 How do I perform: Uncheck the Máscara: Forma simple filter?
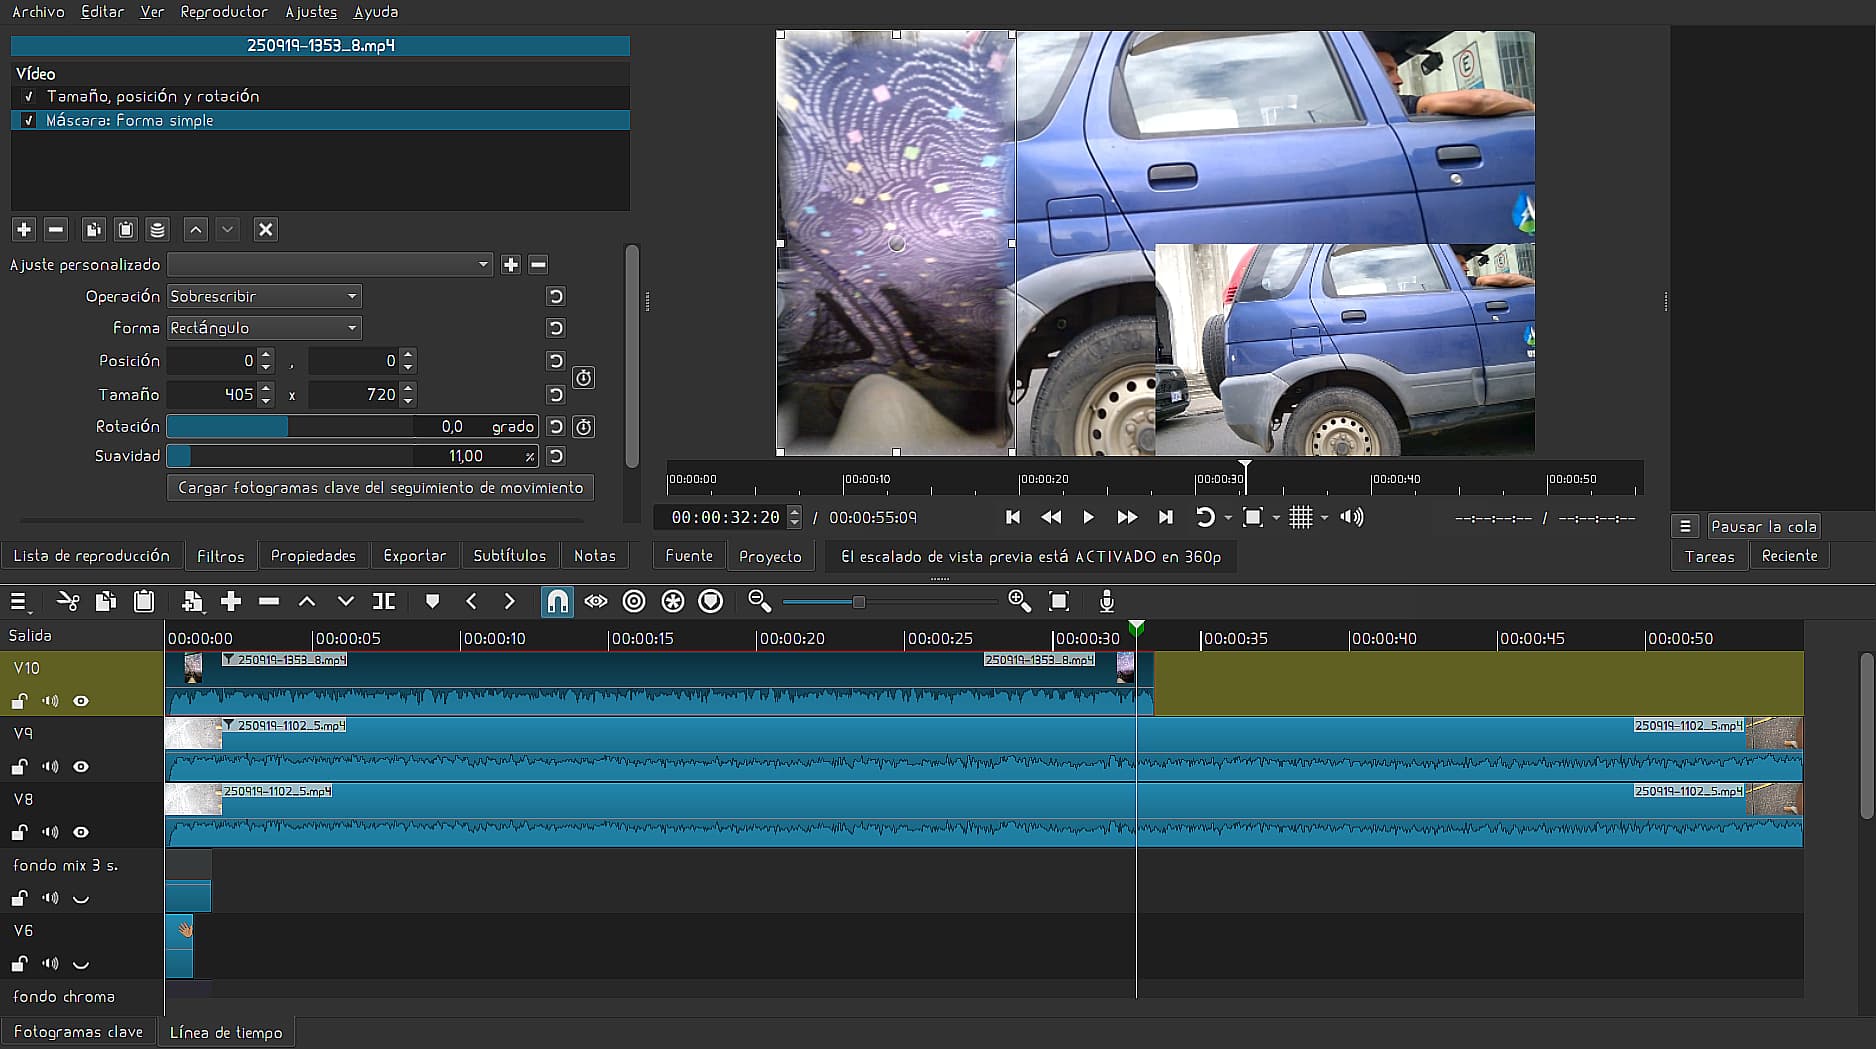click(x=29, y=121)
